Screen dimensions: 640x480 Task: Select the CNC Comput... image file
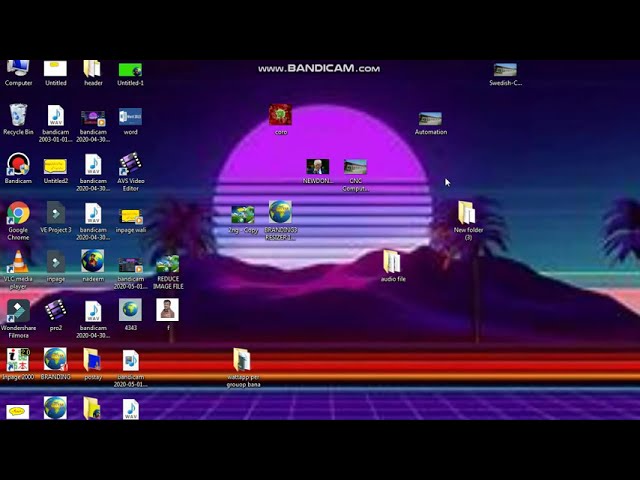[x=355, y=176]
